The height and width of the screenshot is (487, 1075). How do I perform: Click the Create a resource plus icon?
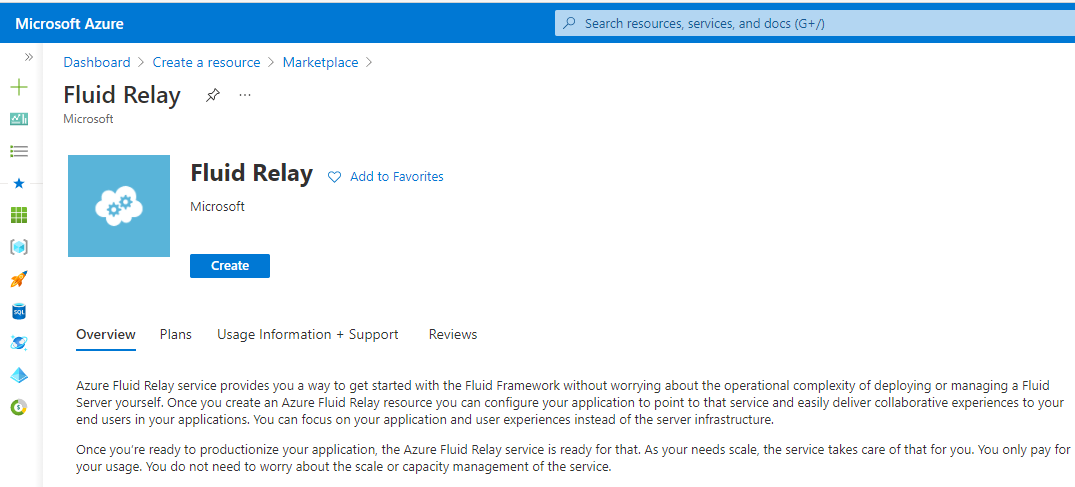click(19, 87)
